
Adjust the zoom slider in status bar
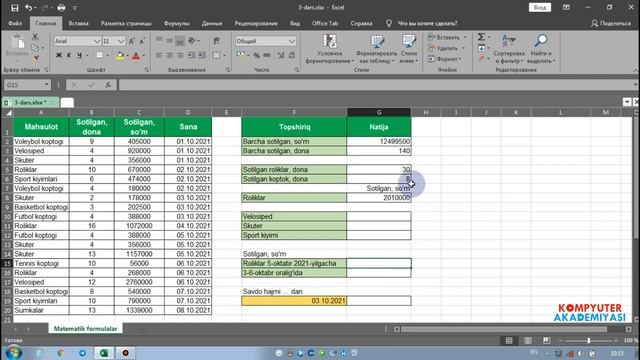(589, 340)
